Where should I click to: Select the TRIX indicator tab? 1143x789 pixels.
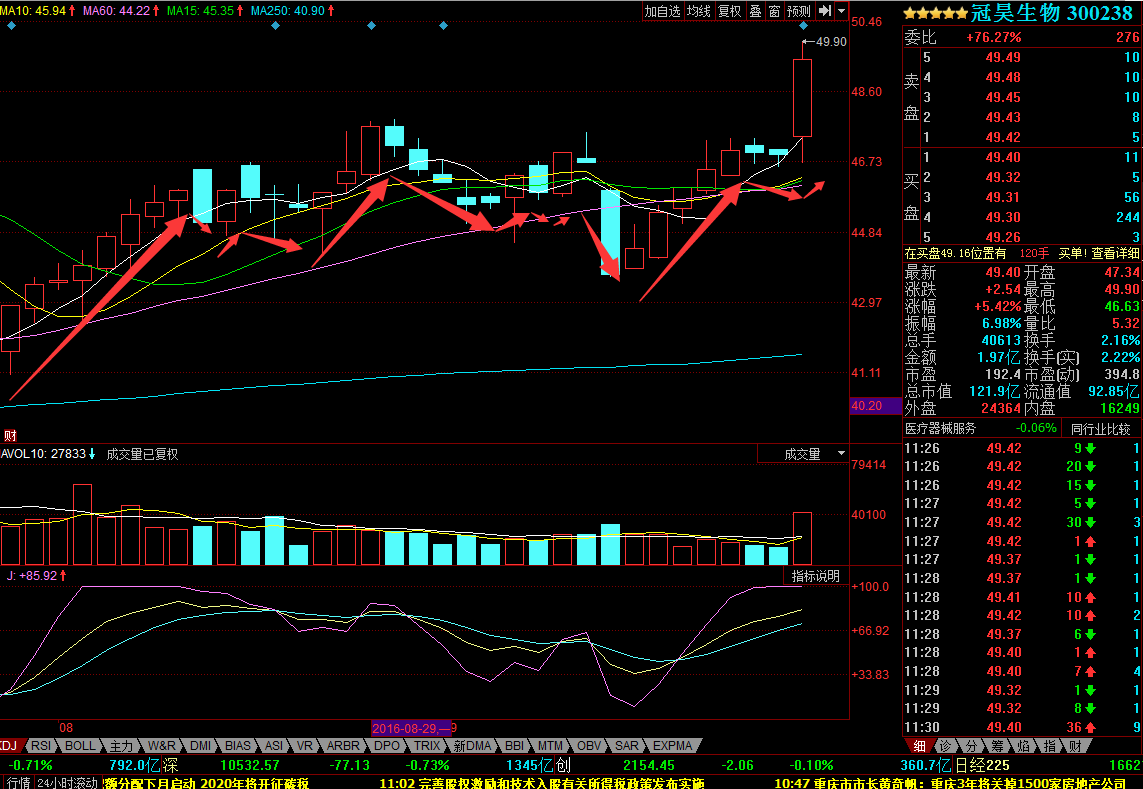(426, 745)
